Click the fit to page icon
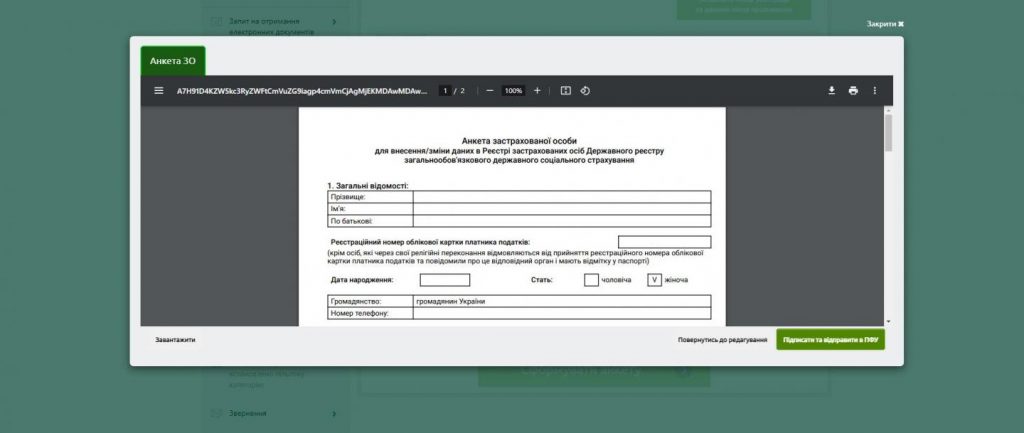The height and width of the screenshot is (433, 1024). (x=566, y=91)
